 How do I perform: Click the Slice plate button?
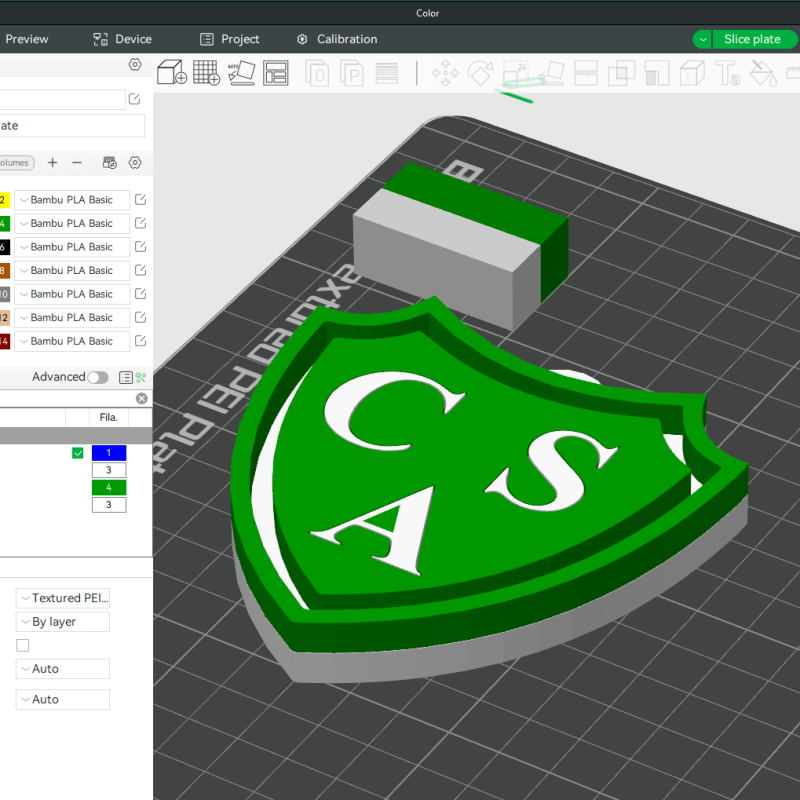coord(752,39)
